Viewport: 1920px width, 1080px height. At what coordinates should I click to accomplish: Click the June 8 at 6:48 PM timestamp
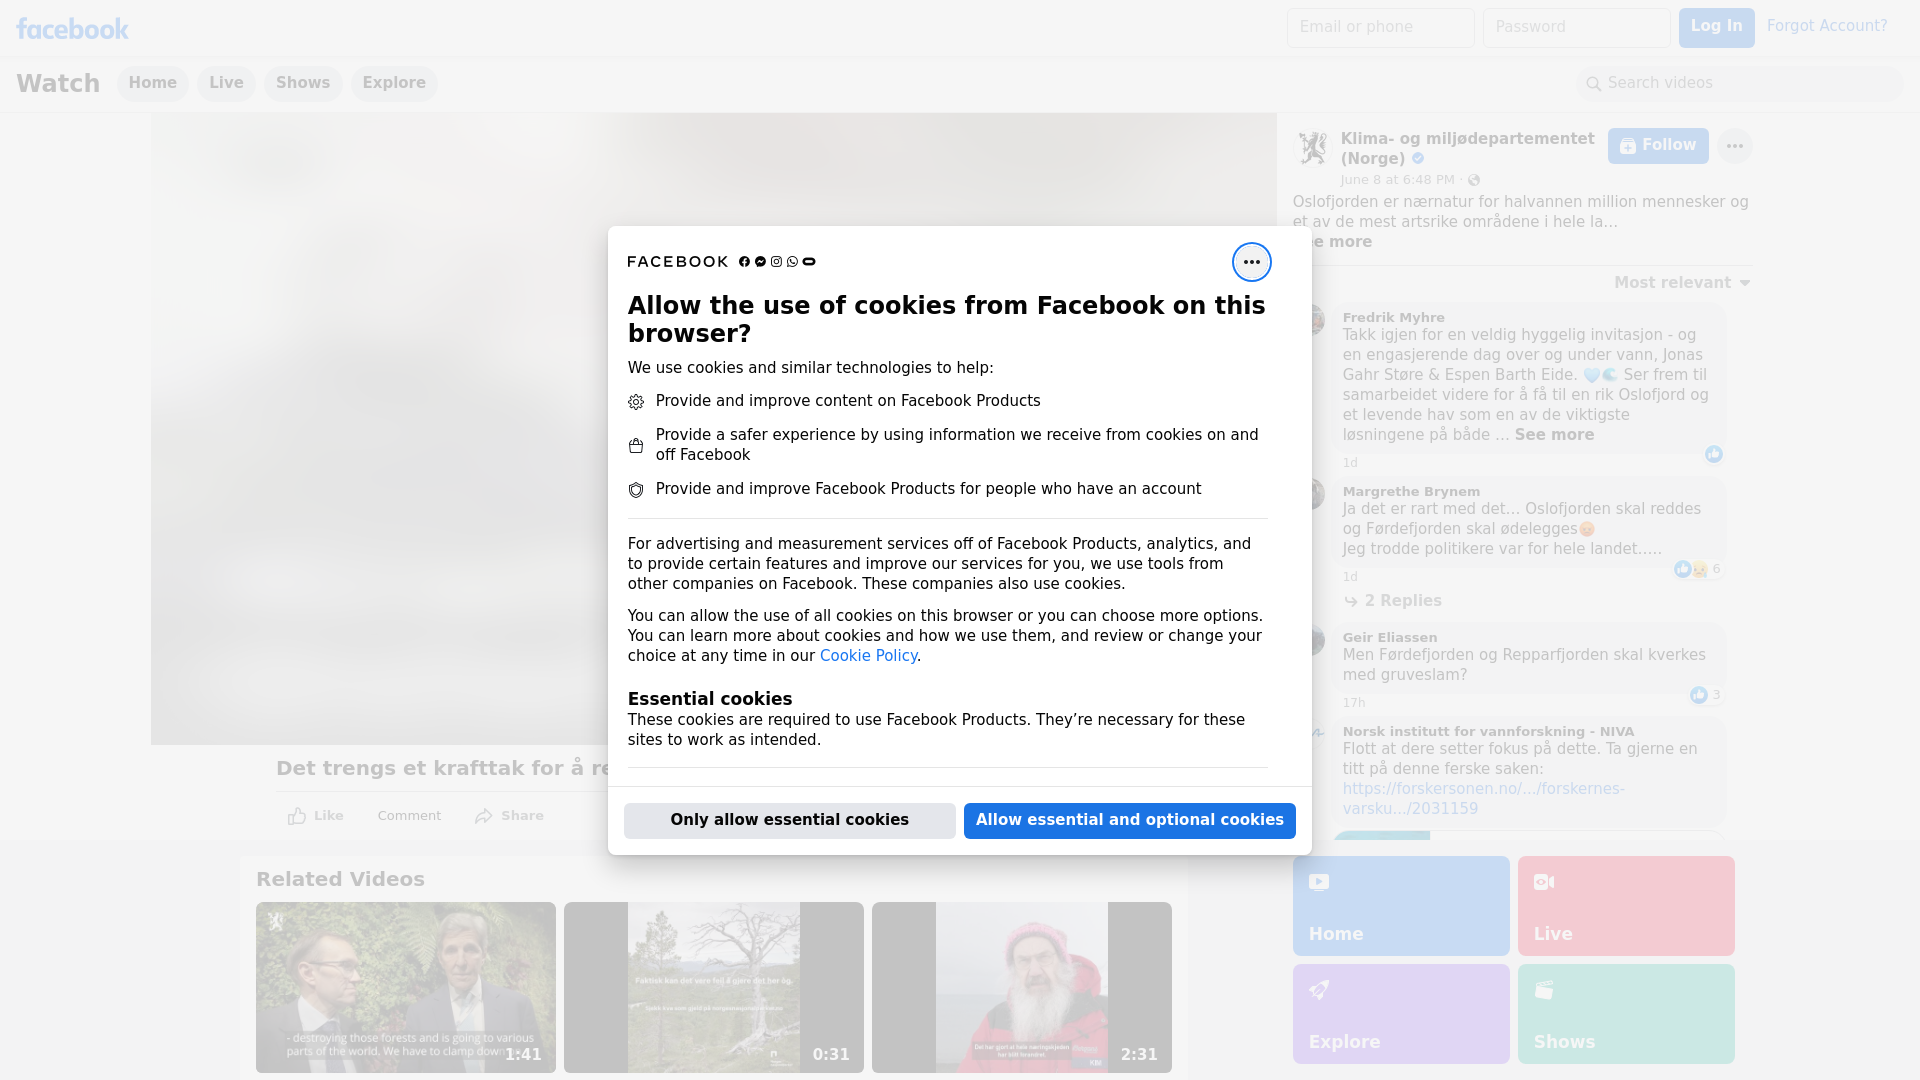(1397, 180)
